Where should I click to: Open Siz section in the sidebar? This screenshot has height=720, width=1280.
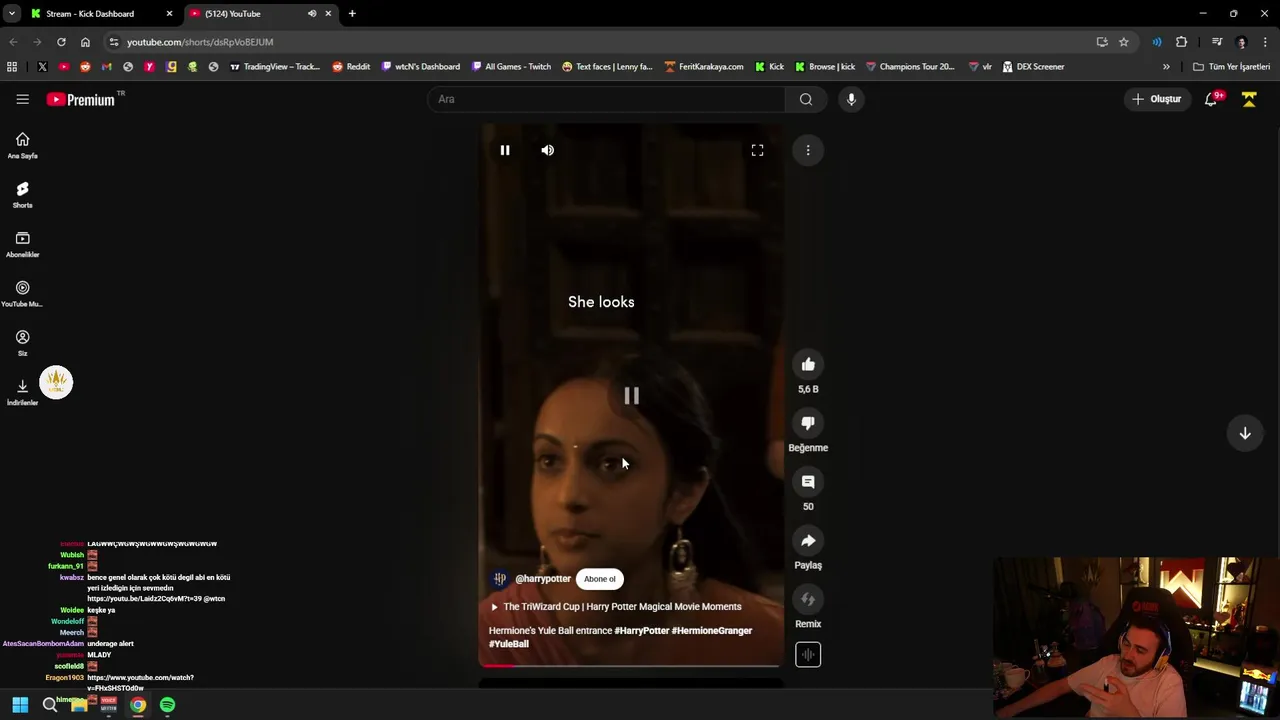click(22, 343)
